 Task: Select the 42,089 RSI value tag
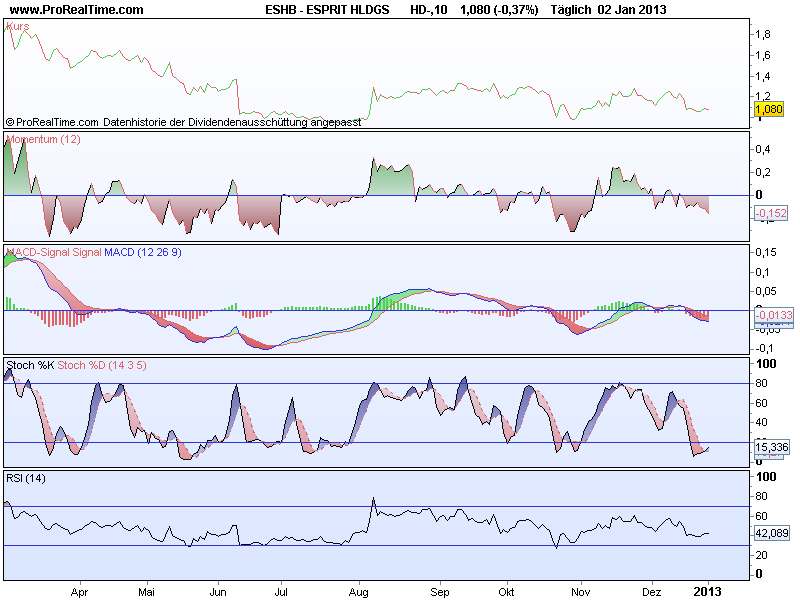coord(772,533)
